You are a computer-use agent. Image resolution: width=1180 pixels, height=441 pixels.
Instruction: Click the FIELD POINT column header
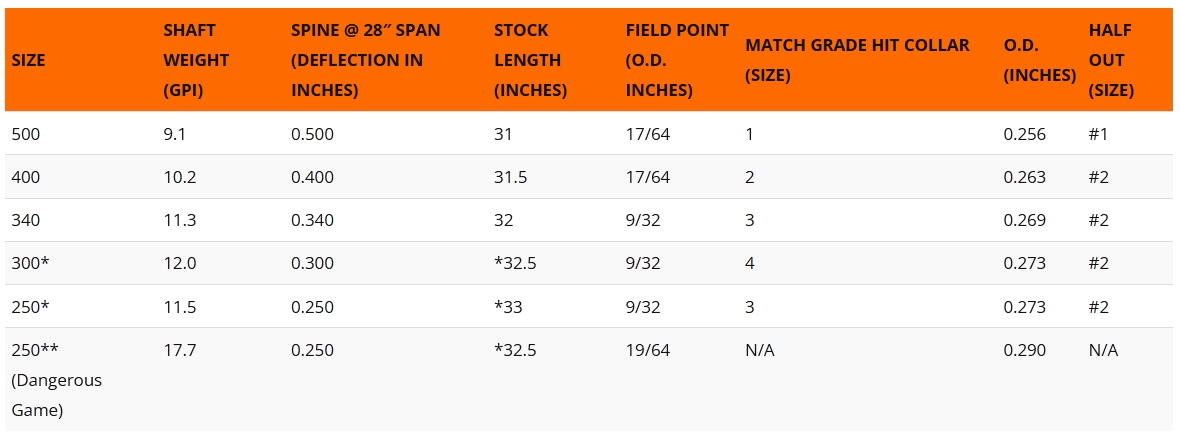[677, 60]
